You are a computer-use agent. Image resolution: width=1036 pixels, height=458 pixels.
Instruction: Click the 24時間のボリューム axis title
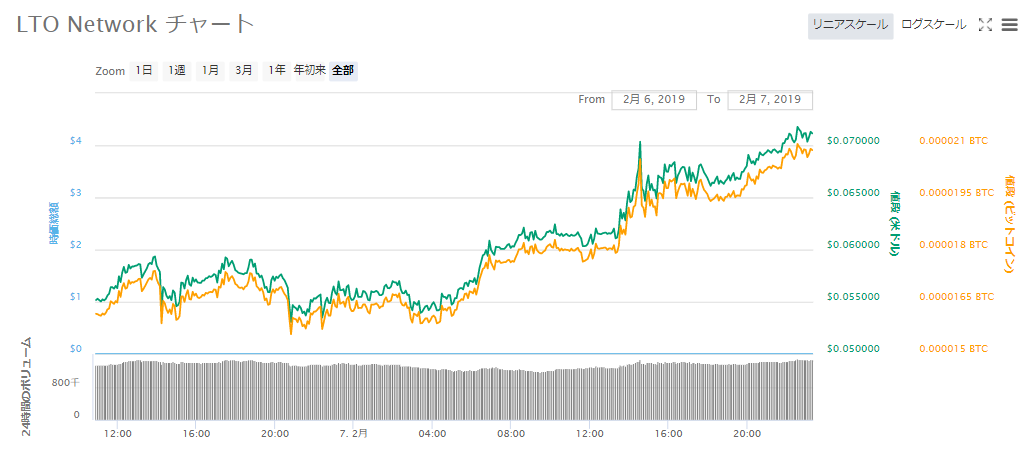[28, 386]
